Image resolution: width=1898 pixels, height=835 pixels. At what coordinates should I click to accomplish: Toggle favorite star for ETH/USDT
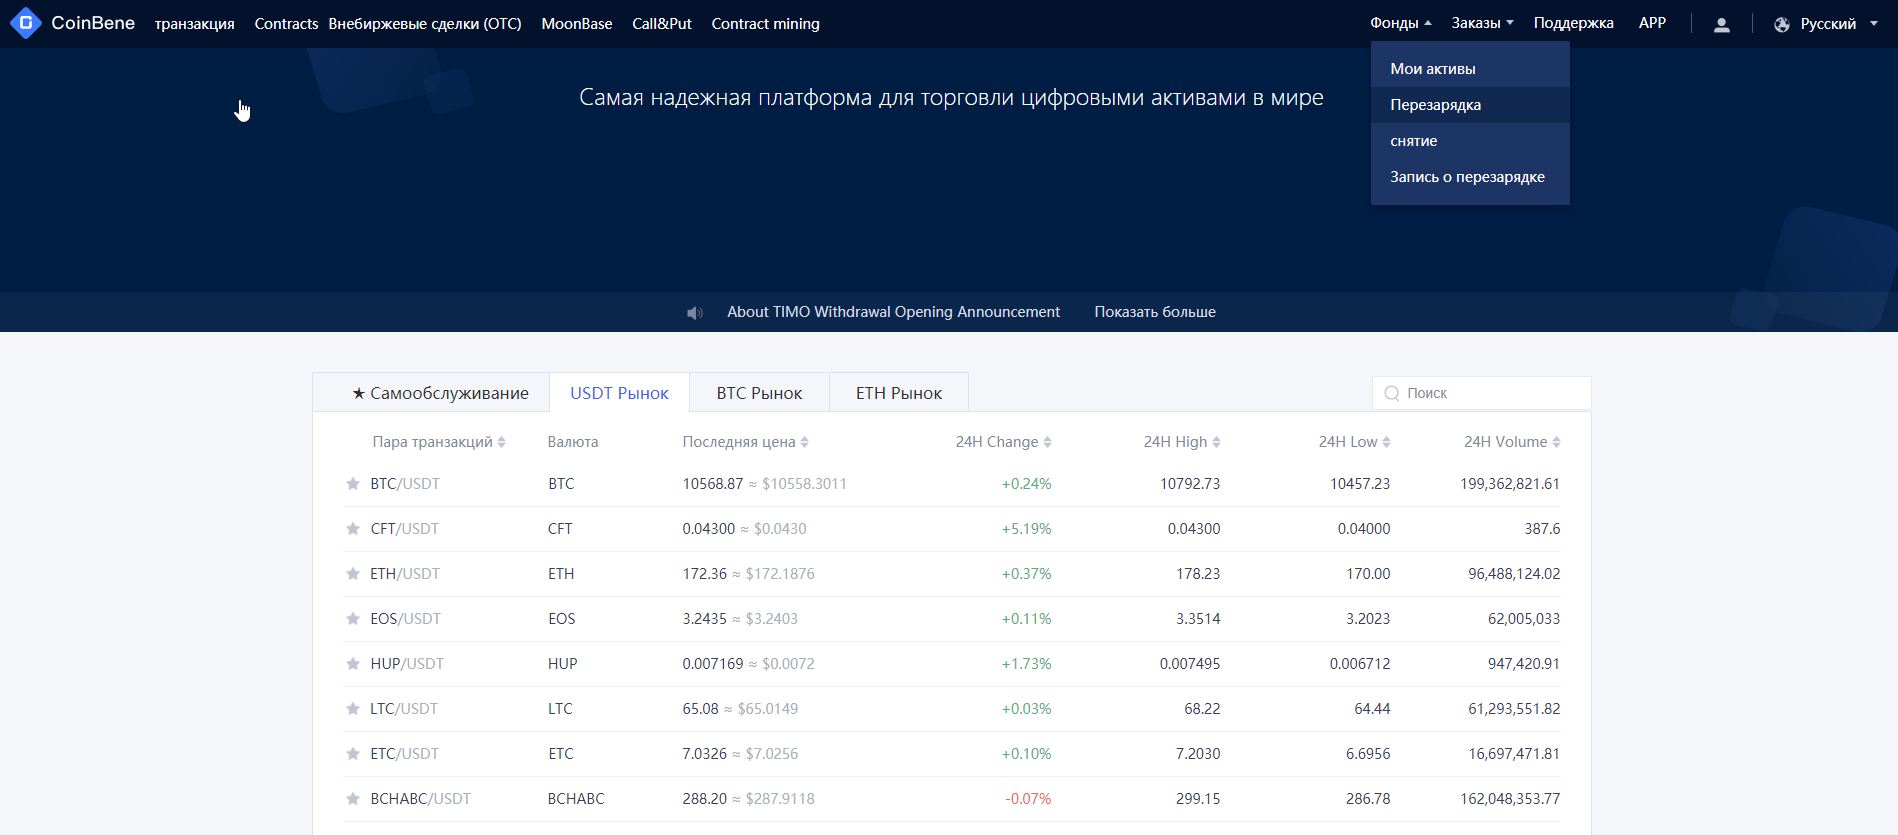coord(353,574)
